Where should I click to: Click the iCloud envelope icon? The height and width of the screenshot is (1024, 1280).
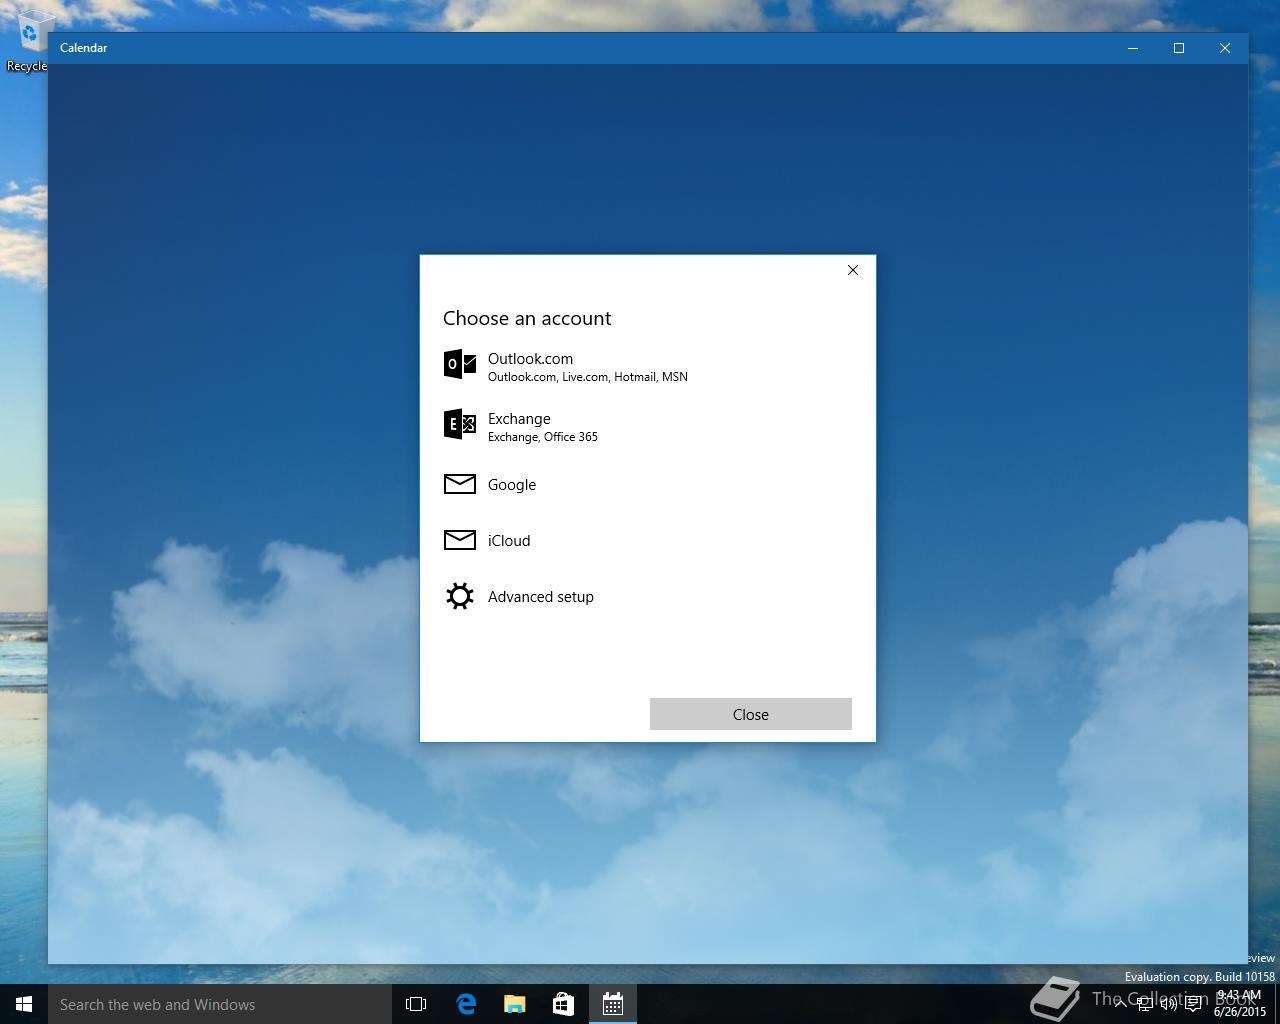point(460,540)
